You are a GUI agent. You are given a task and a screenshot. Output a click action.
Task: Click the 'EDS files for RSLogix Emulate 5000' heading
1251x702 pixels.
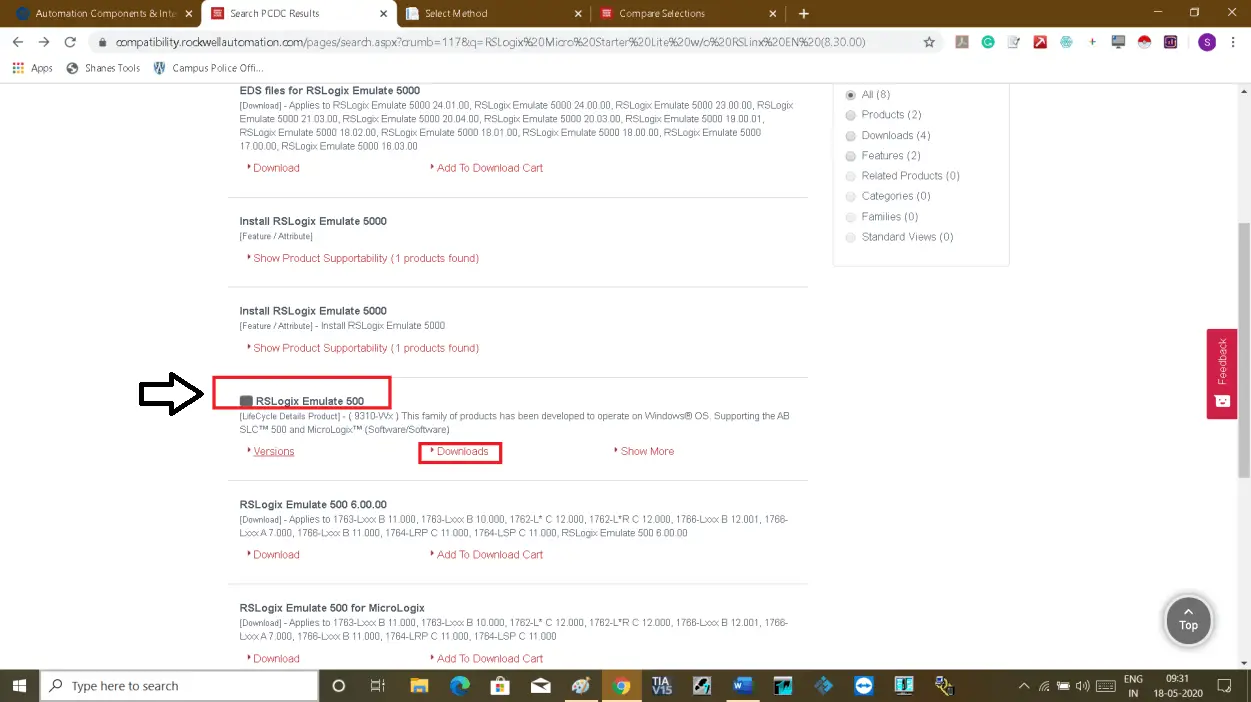click(330, 91)
